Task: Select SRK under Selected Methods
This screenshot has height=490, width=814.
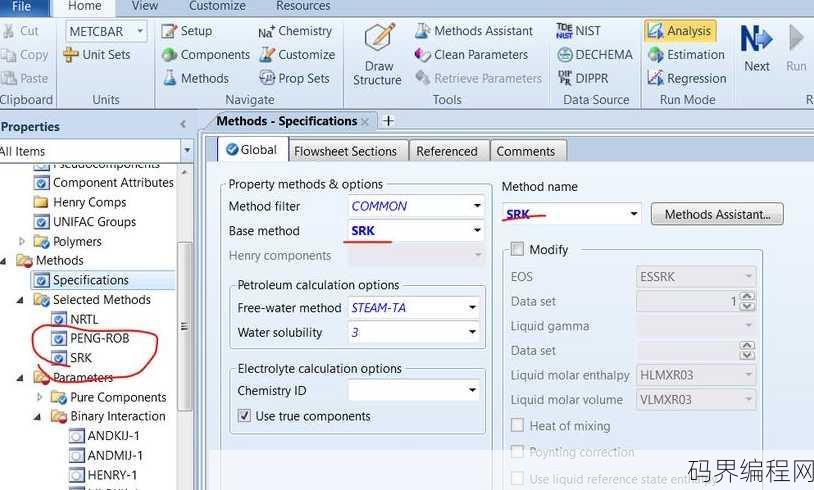Action: point(72,358)
